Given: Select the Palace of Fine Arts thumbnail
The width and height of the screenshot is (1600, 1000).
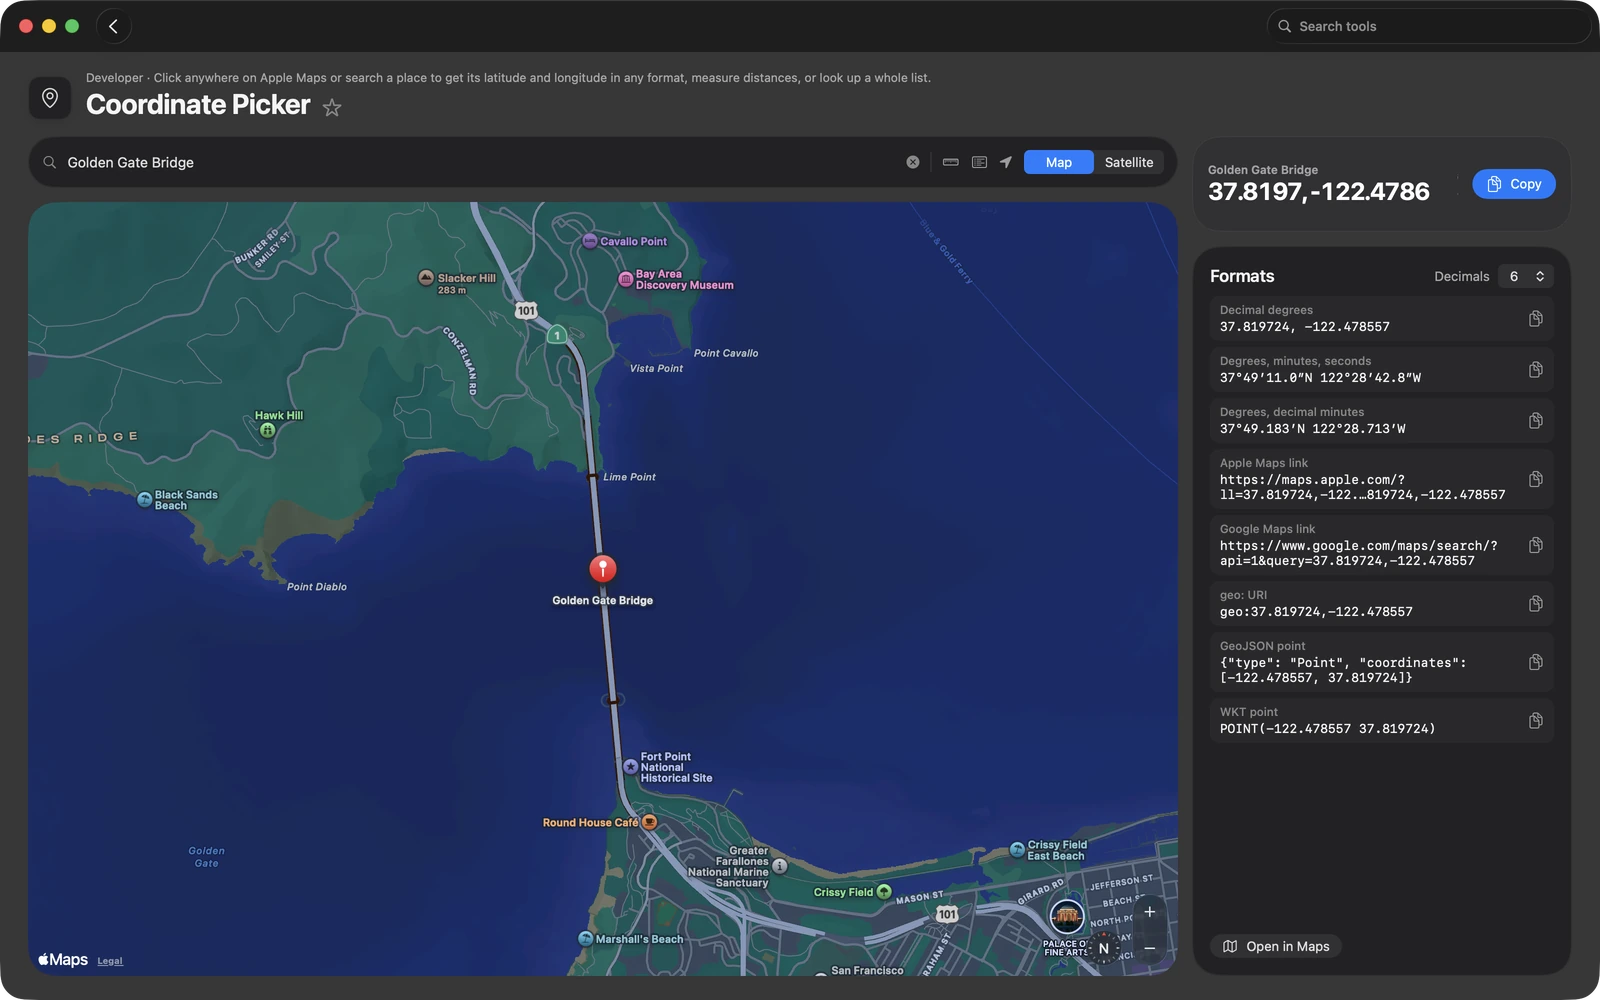Looking at the screenshot, I should coord(1067,916).
